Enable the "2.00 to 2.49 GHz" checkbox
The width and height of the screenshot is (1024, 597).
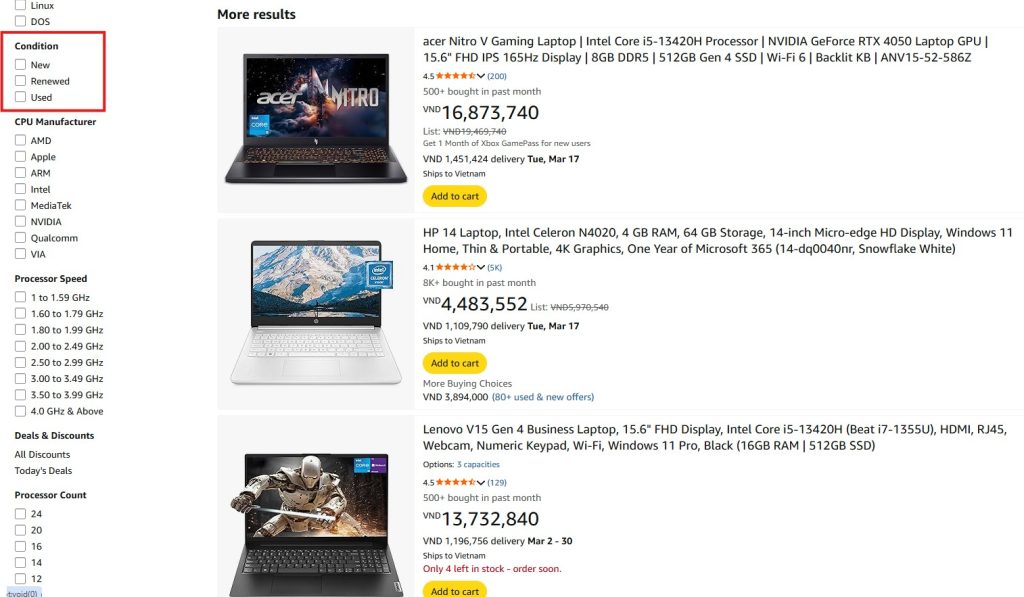22,346
